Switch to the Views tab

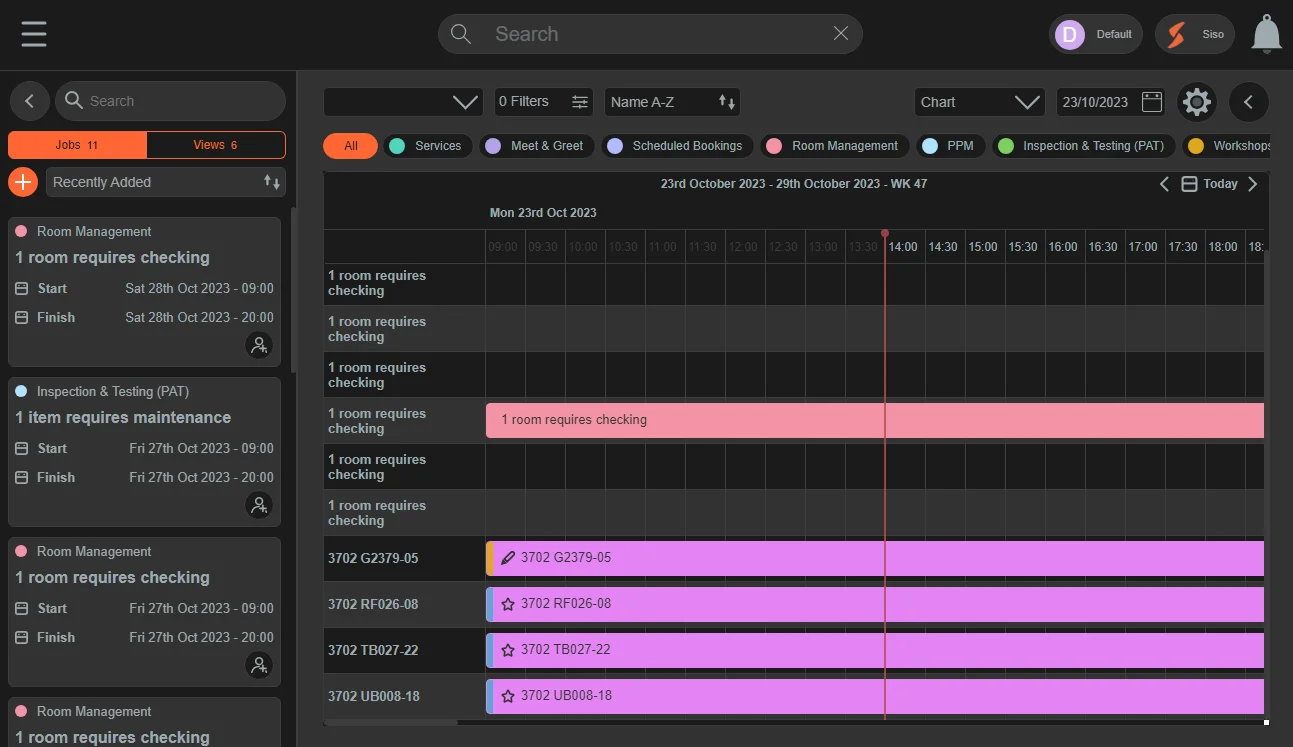215,145
